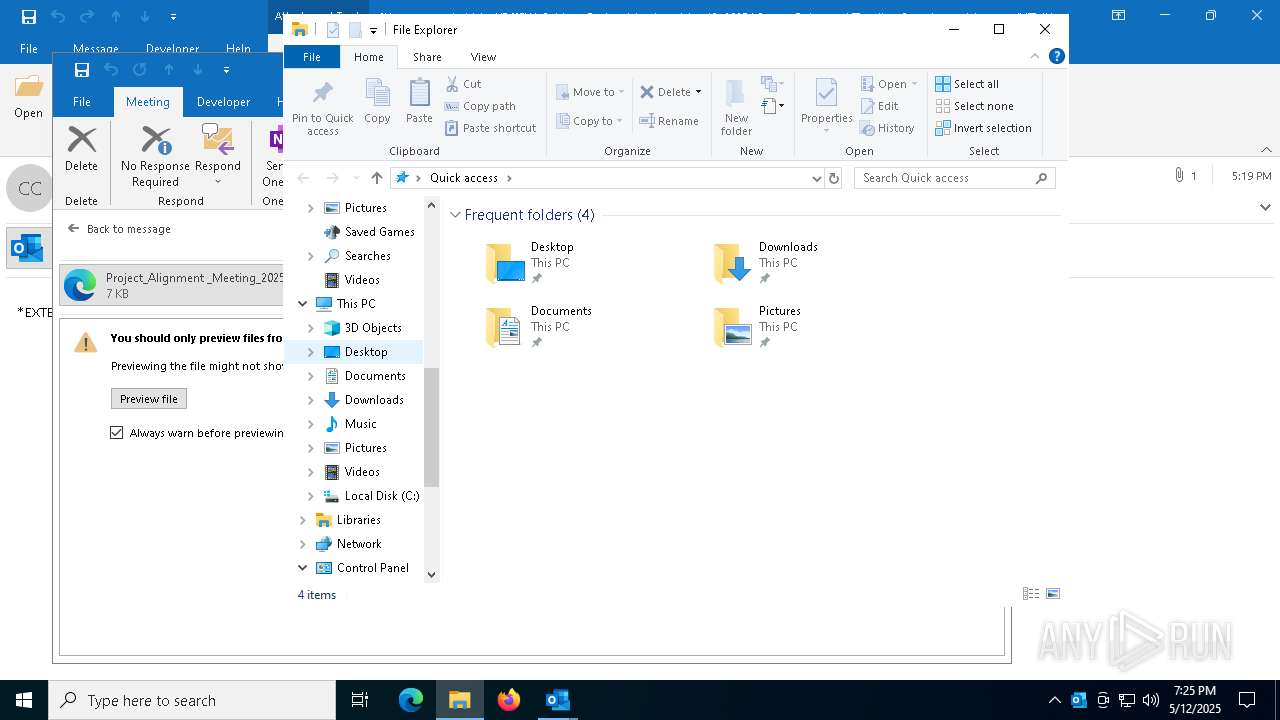Open the Delete options arrow in Organize

(x=698, y=92)
